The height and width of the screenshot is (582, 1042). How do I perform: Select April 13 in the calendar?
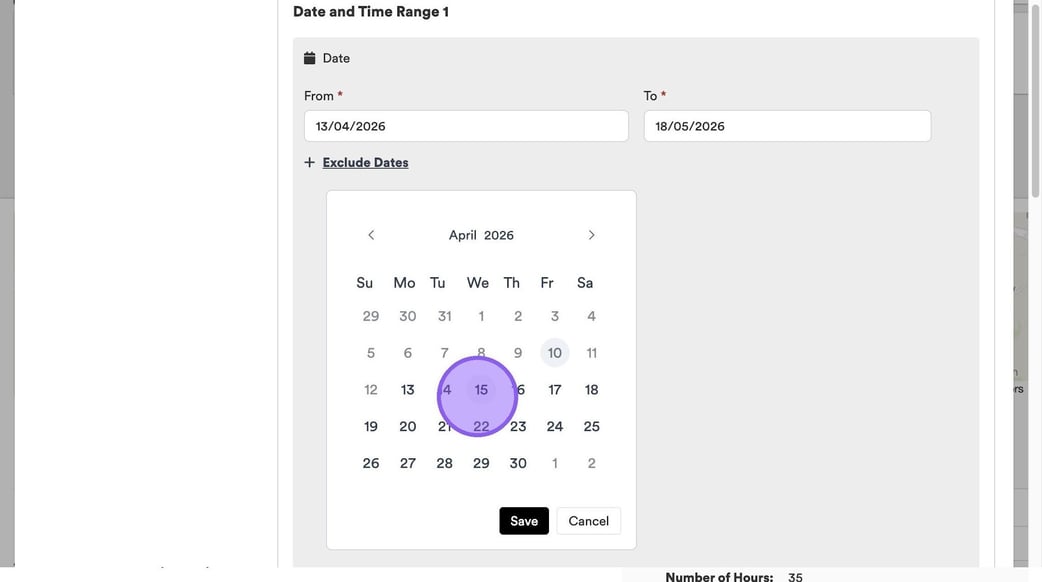pyautogui.click(x=408, y=390)
